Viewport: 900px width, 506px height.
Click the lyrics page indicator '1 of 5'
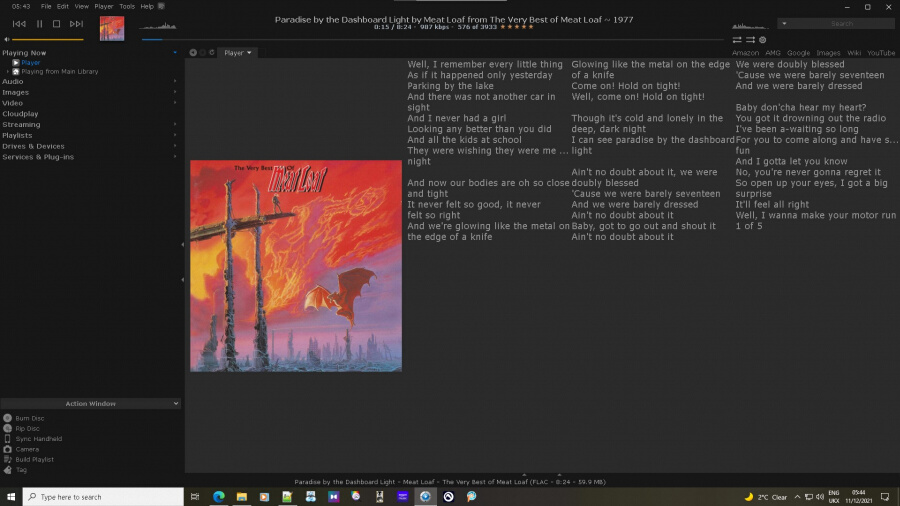[749, 226]
